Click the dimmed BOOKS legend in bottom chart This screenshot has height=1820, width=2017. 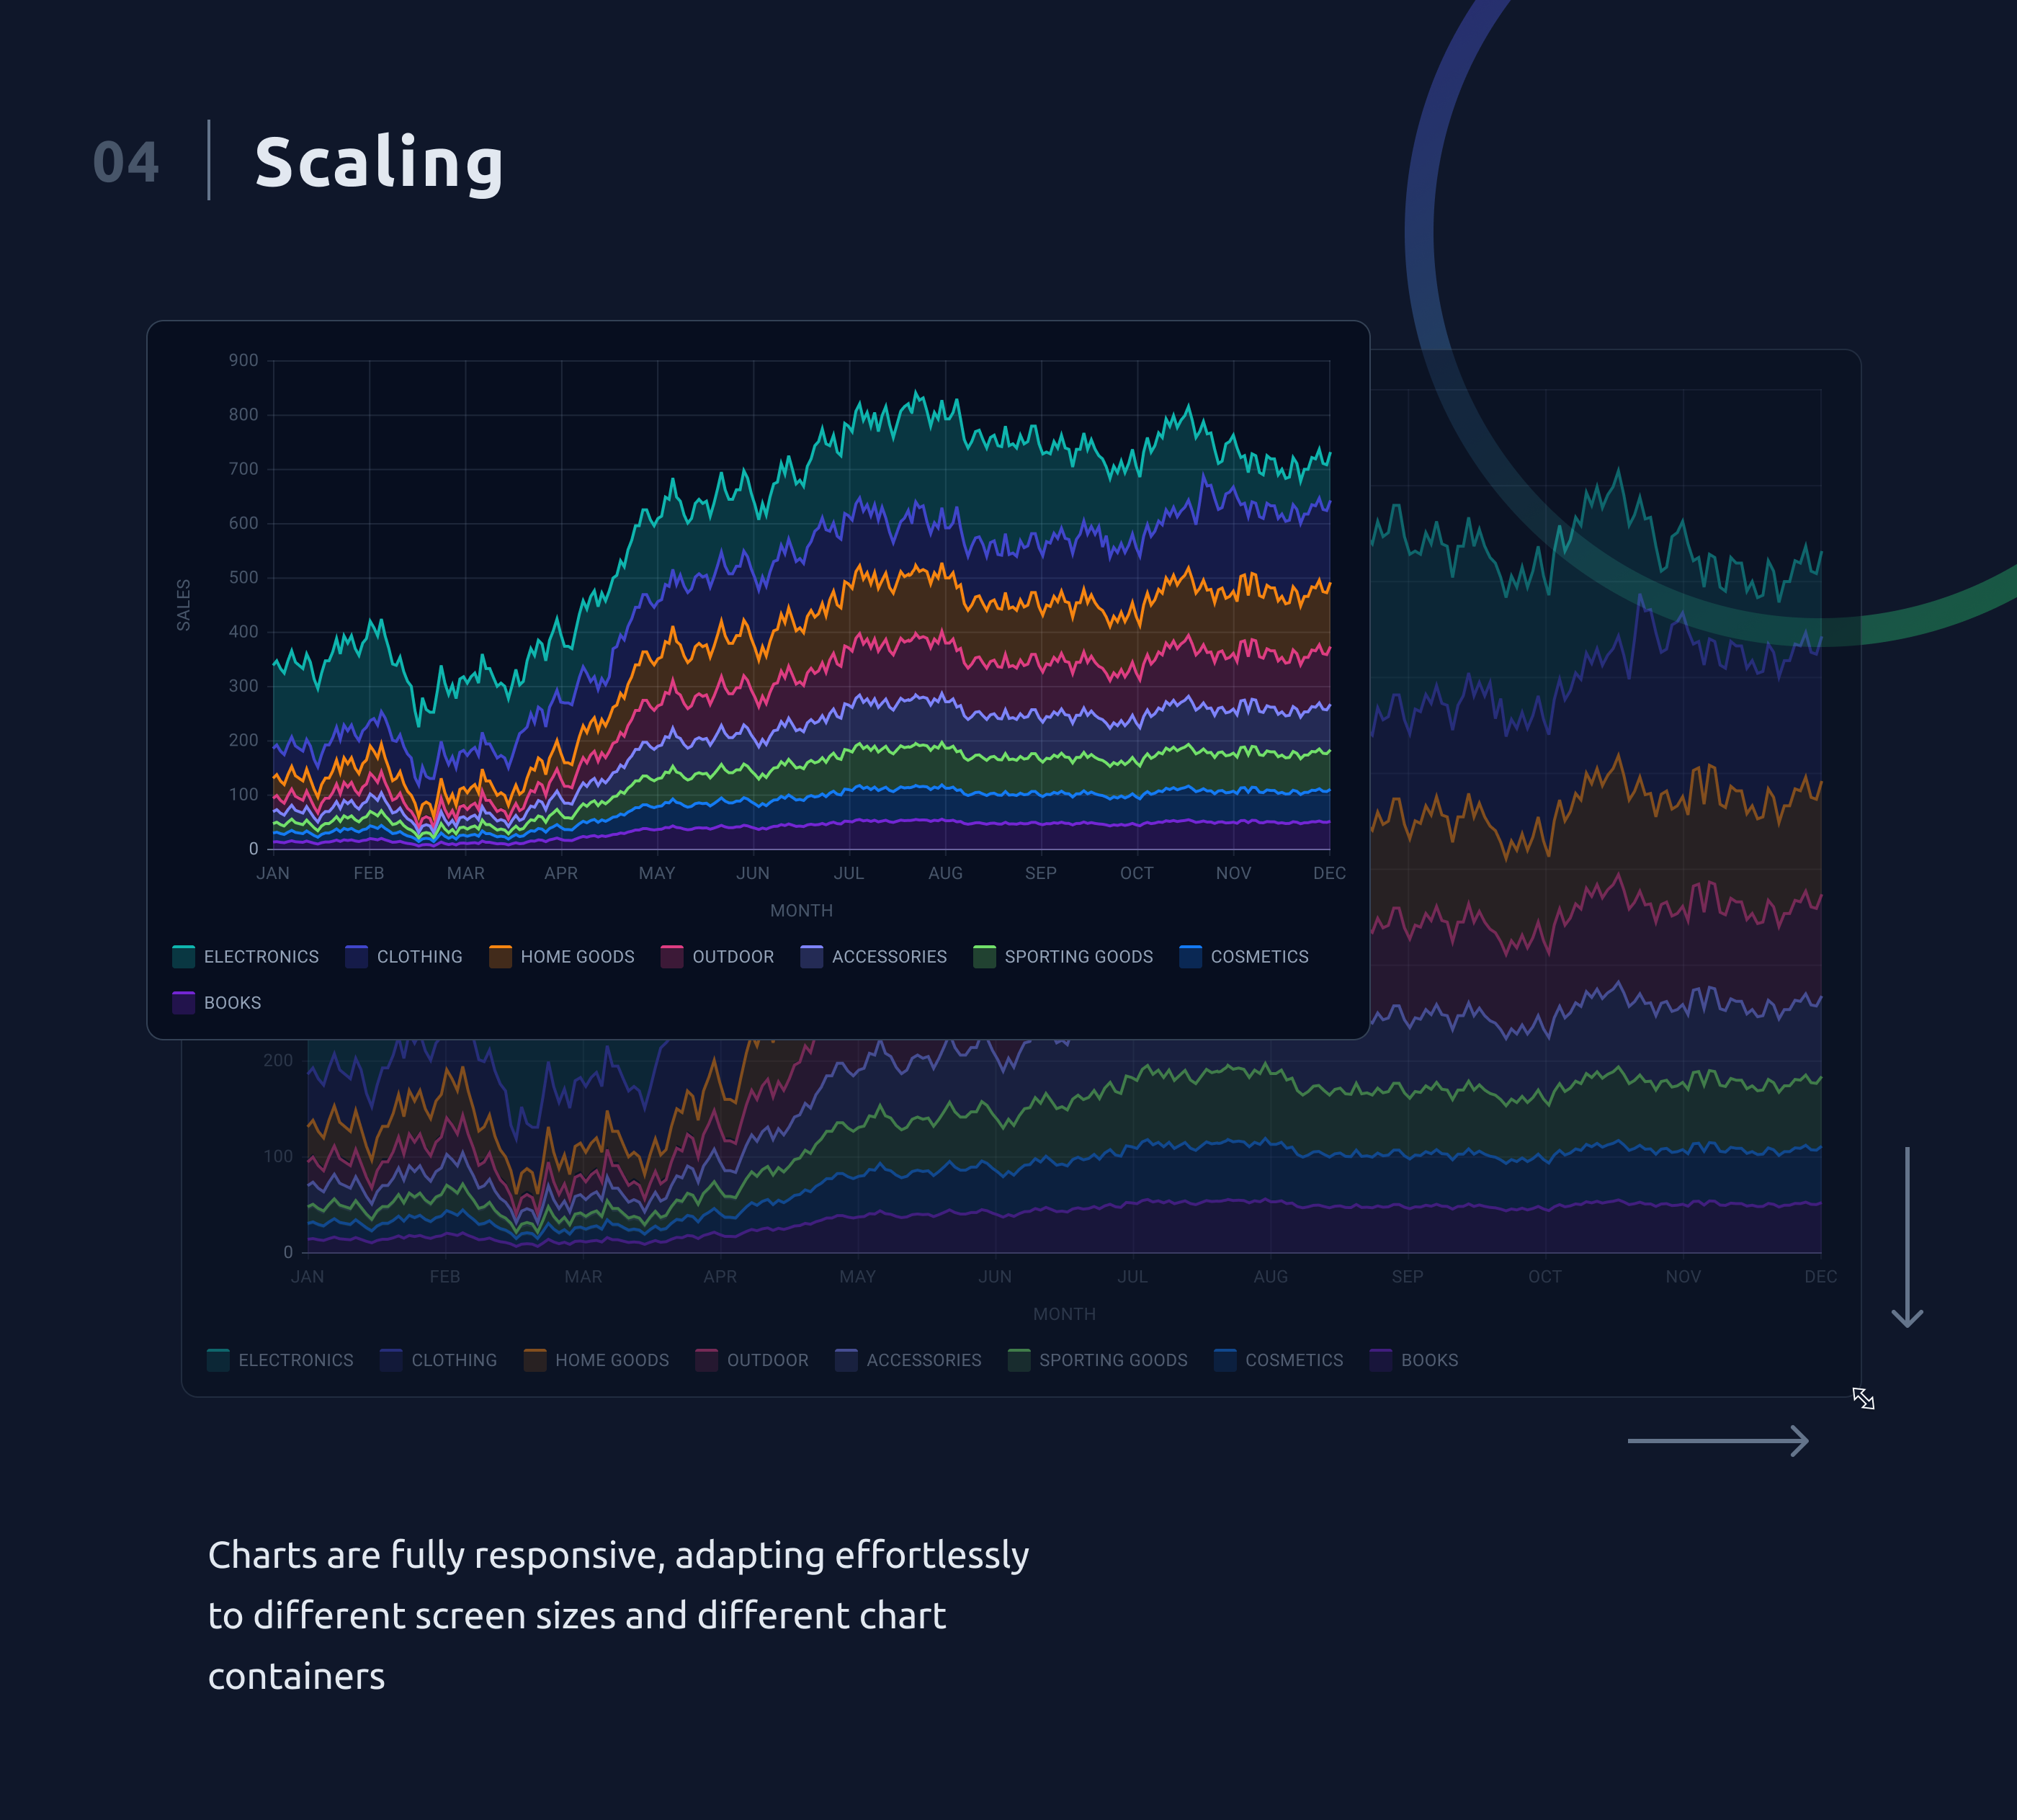[x=1413, y=1360]
